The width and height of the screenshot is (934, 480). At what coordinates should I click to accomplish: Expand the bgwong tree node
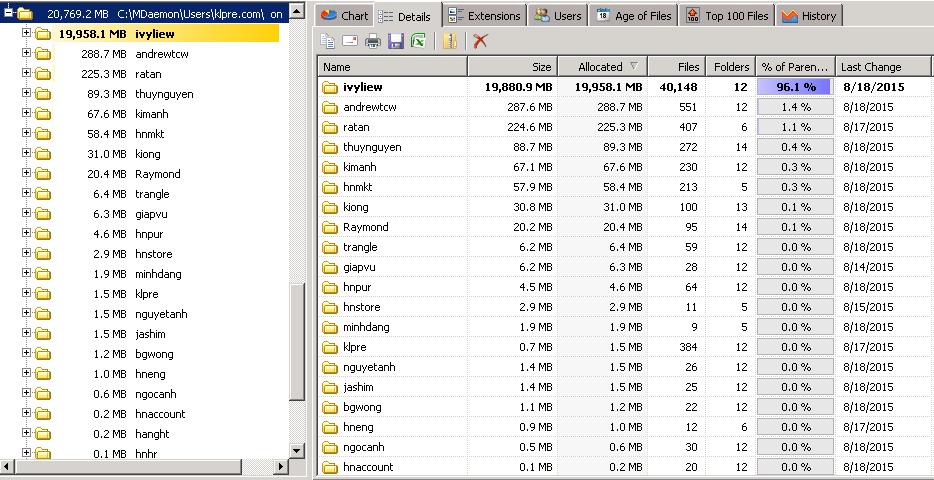click(26, 353)
